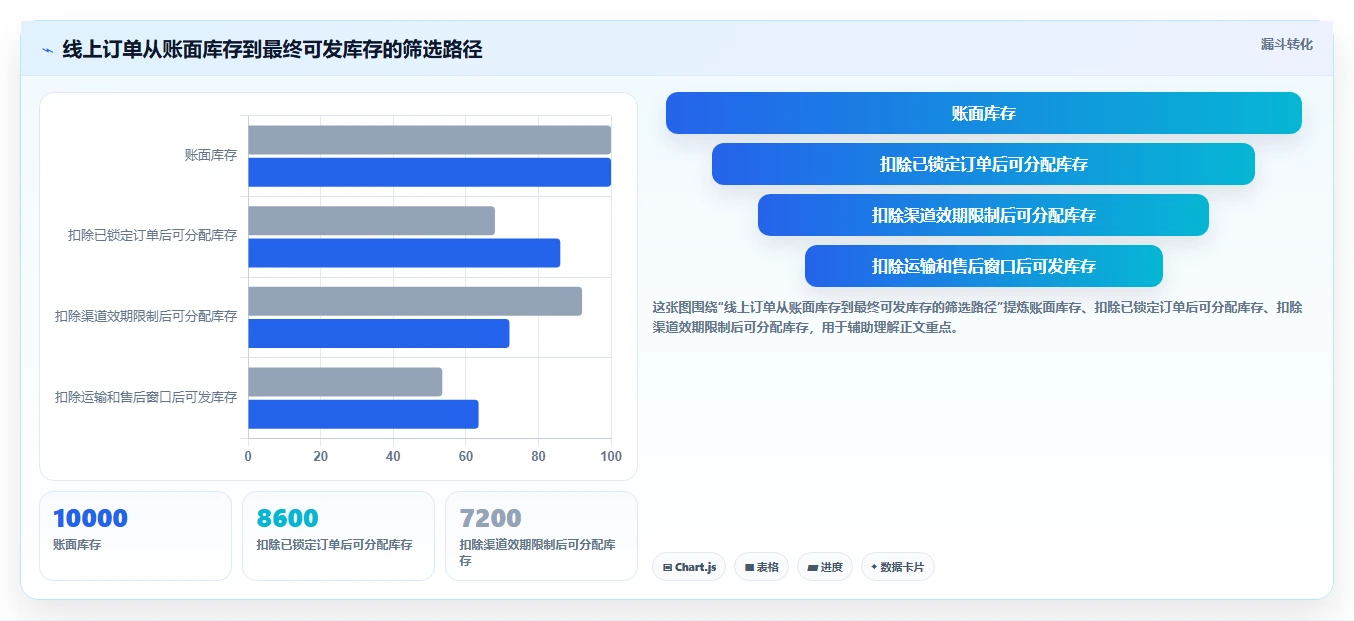Click the 扣除运输和售后窗口后可发库存 funnel stage
Viewport: 1354px width, 621px height.
tap(984, 266)
